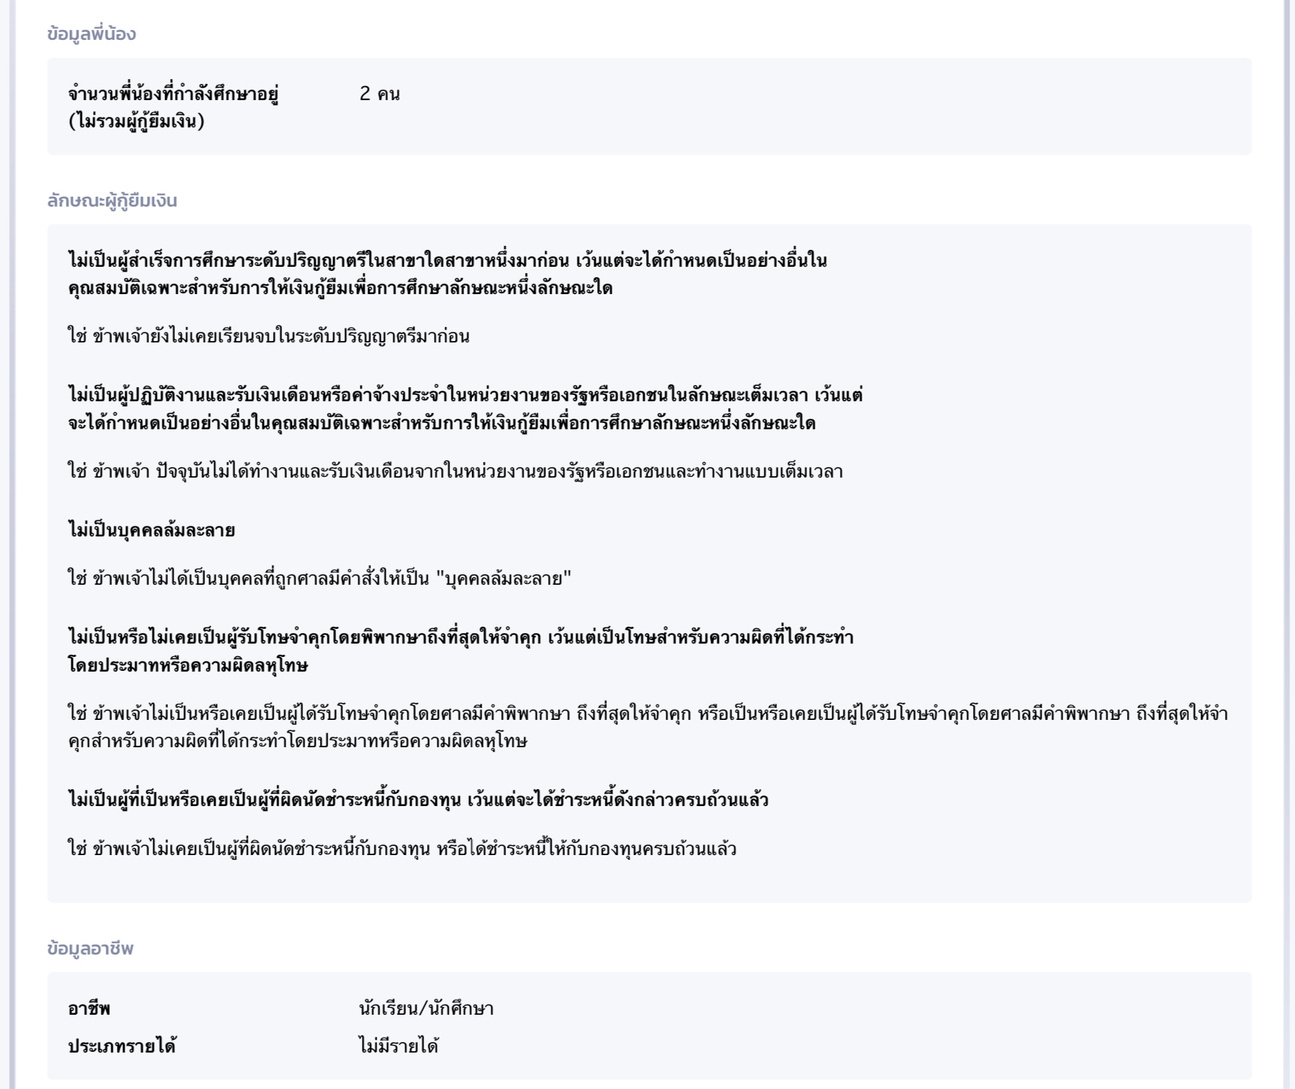Click the (ไม่รวมผู้กู้ยืมเงิน) note text
1295x1089 pixels.
pos(136,122)
